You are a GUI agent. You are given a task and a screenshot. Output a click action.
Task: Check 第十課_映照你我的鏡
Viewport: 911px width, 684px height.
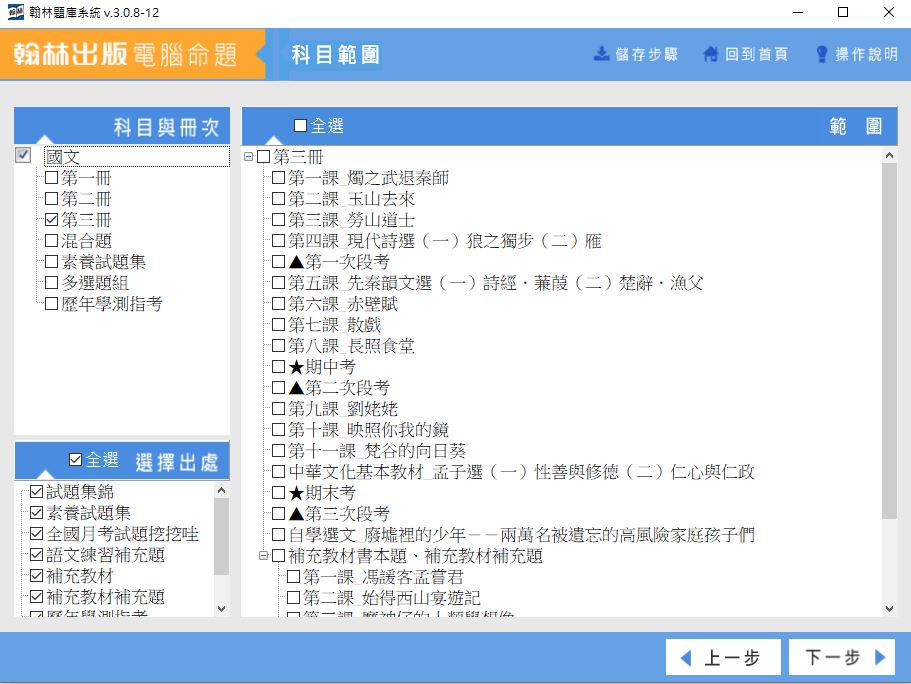point(278,429)
